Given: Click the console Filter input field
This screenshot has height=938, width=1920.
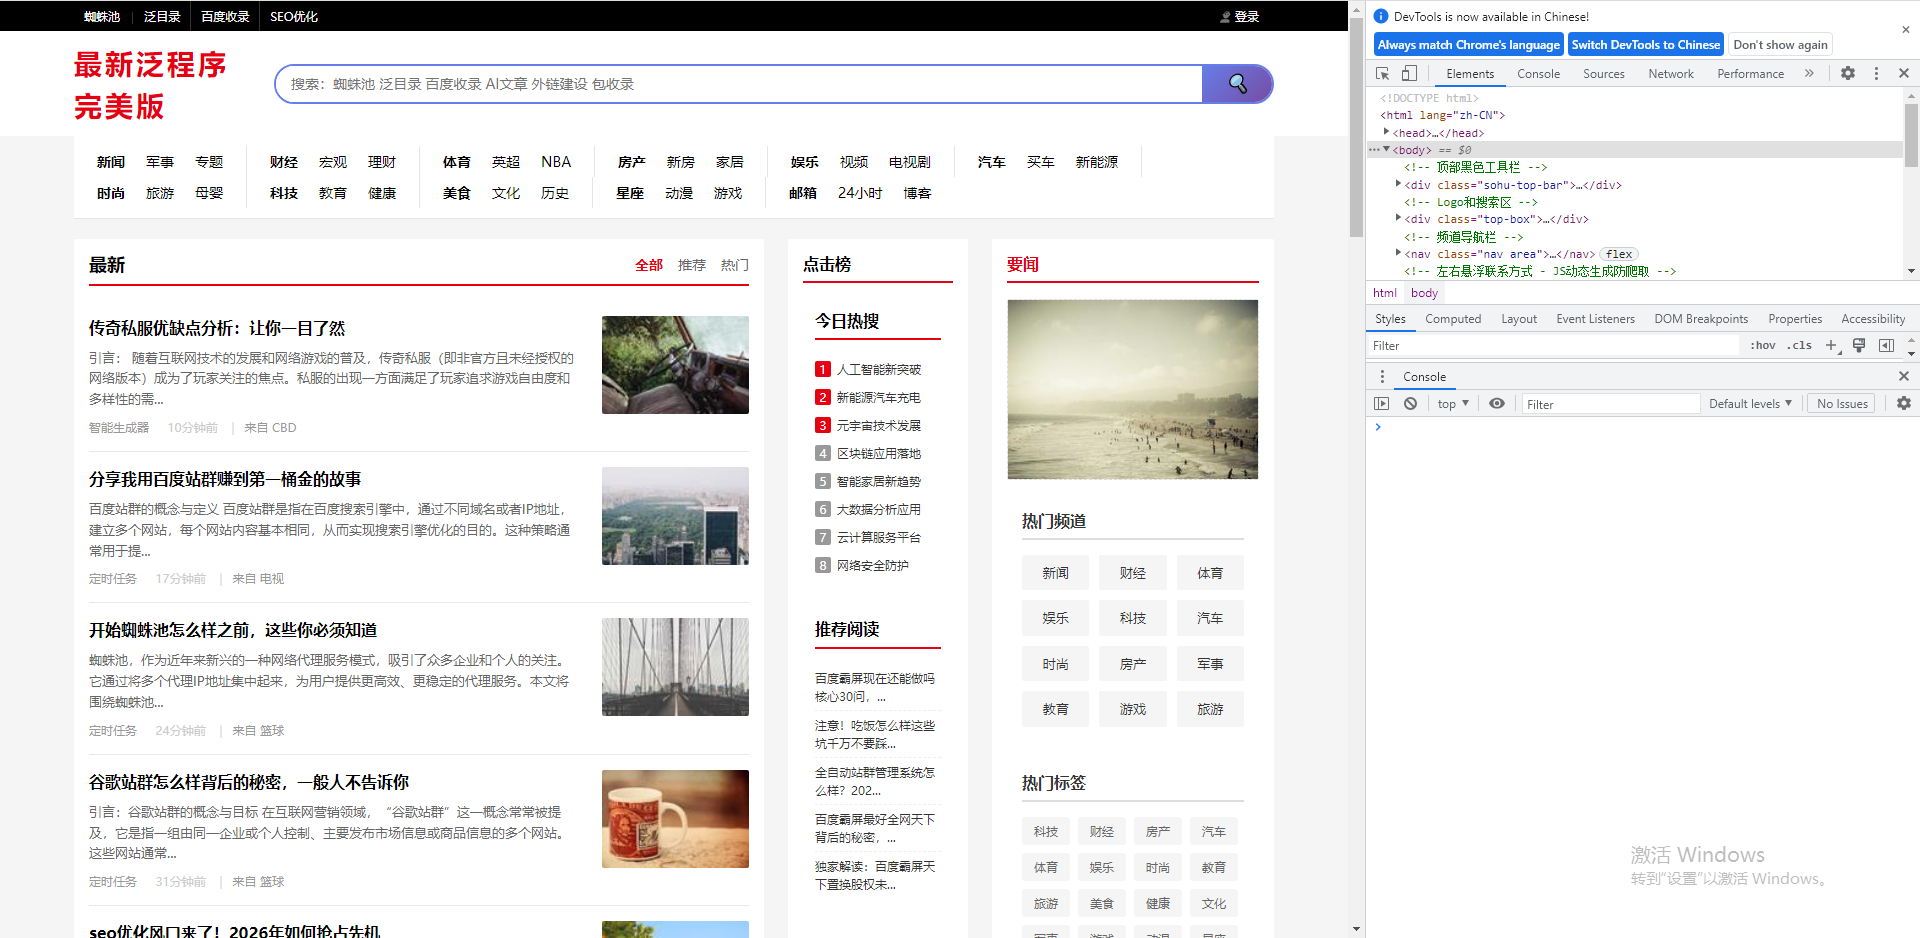Looking at the screenshot, I should pyautogui.click(x=1610, y=403).
